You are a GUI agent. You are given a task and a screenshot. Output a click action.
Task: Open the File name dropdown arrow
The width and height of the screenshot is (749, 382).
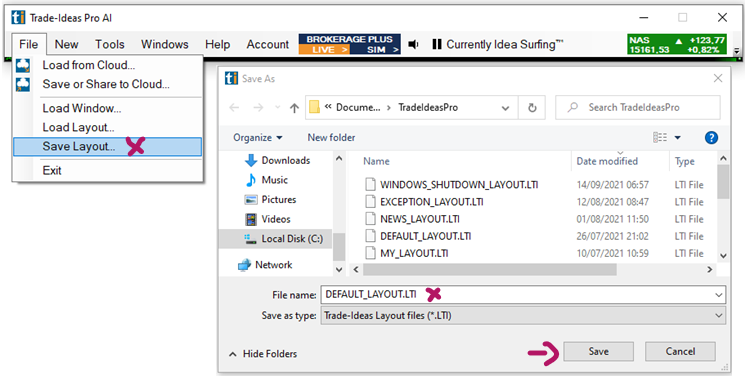click(718, 295)
